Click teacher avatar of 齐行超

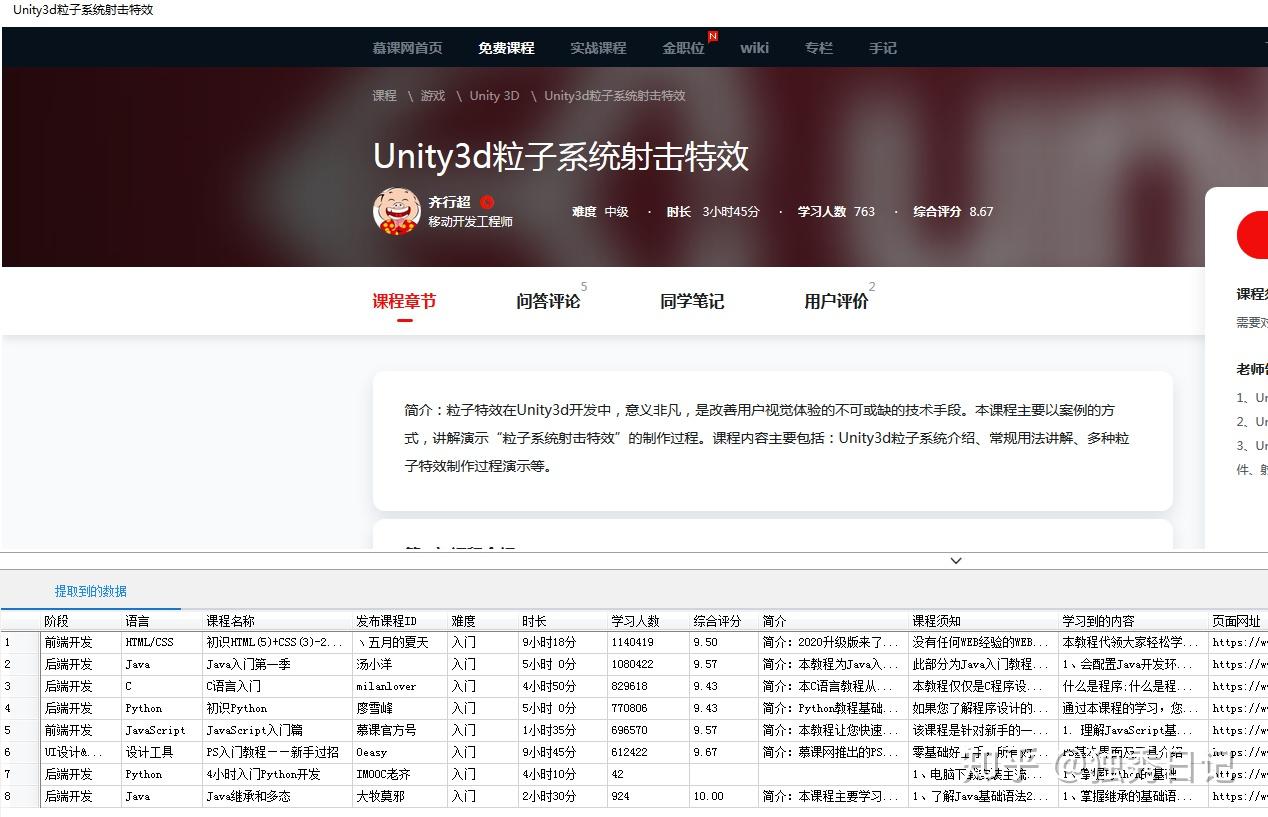[396, 211]
